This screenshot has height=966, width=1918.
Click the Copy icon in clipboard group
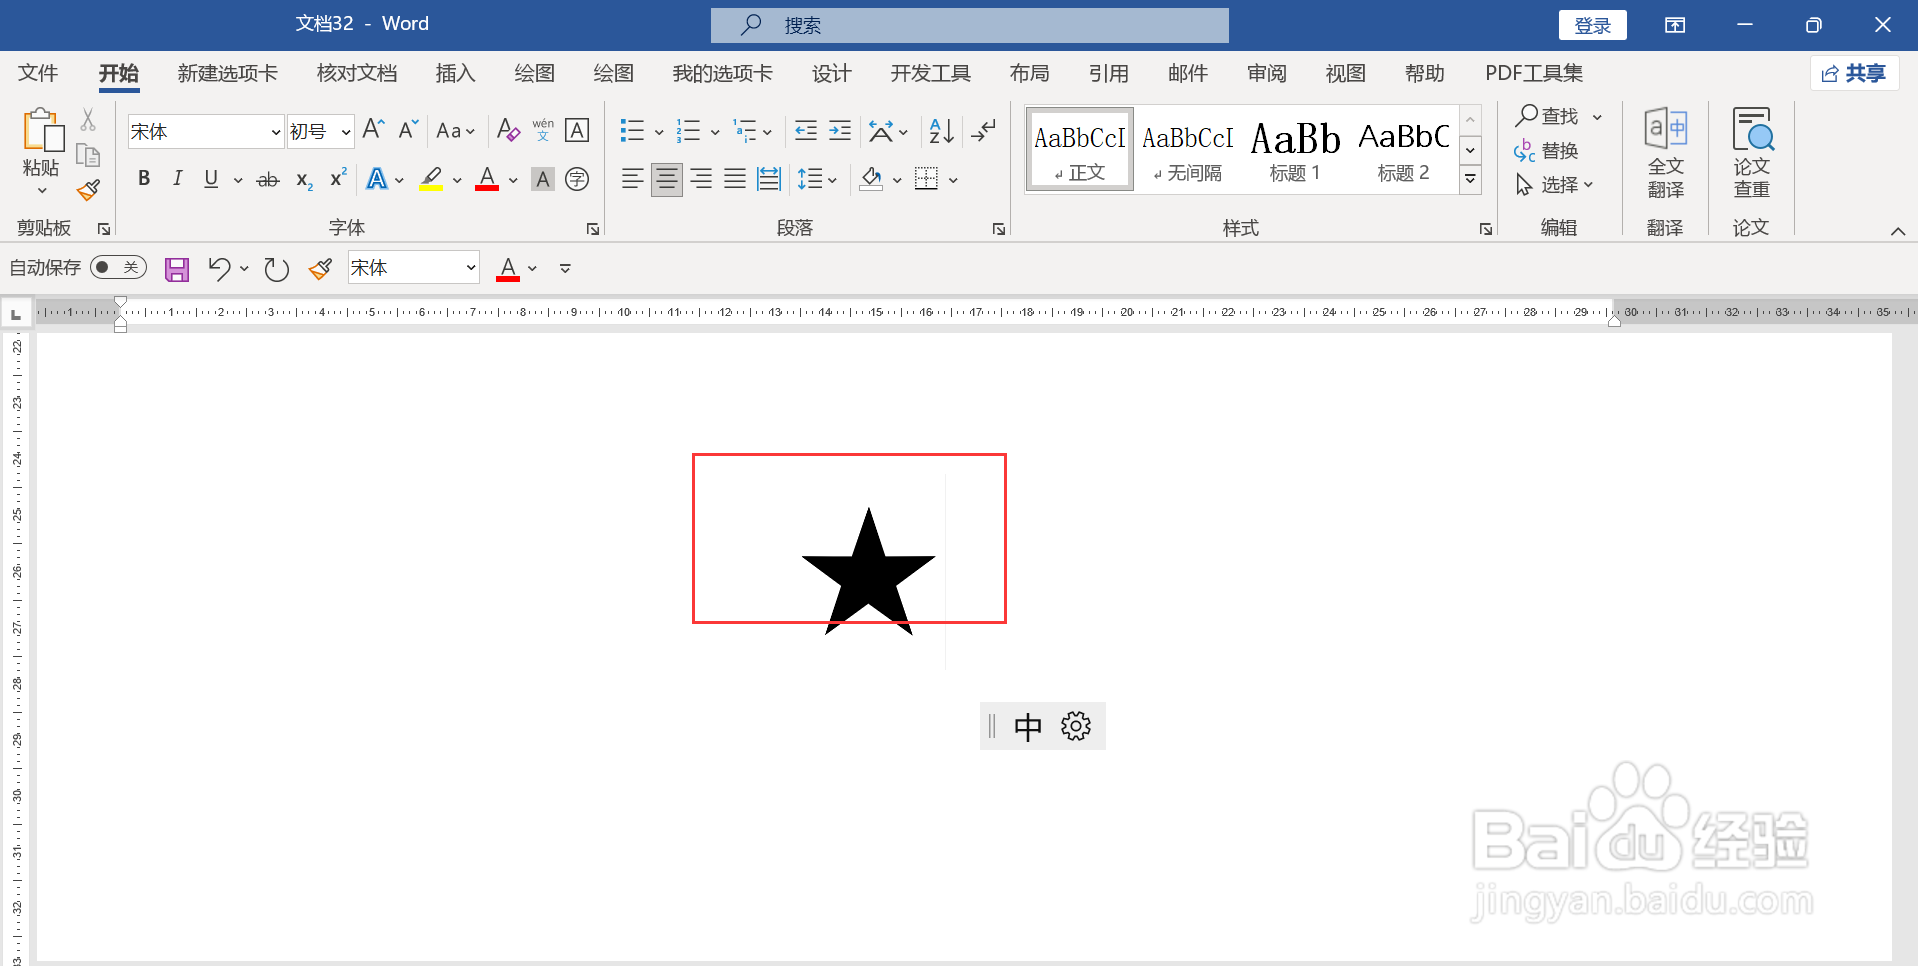pos(88,155)
